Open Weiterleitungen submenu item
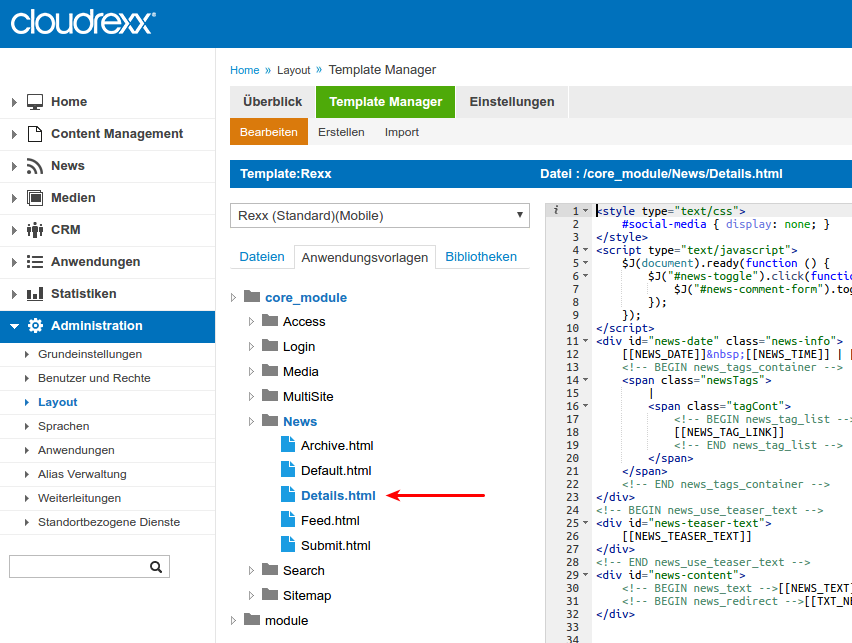This screenshot has height=643, width=852. [x=79, y=498]
